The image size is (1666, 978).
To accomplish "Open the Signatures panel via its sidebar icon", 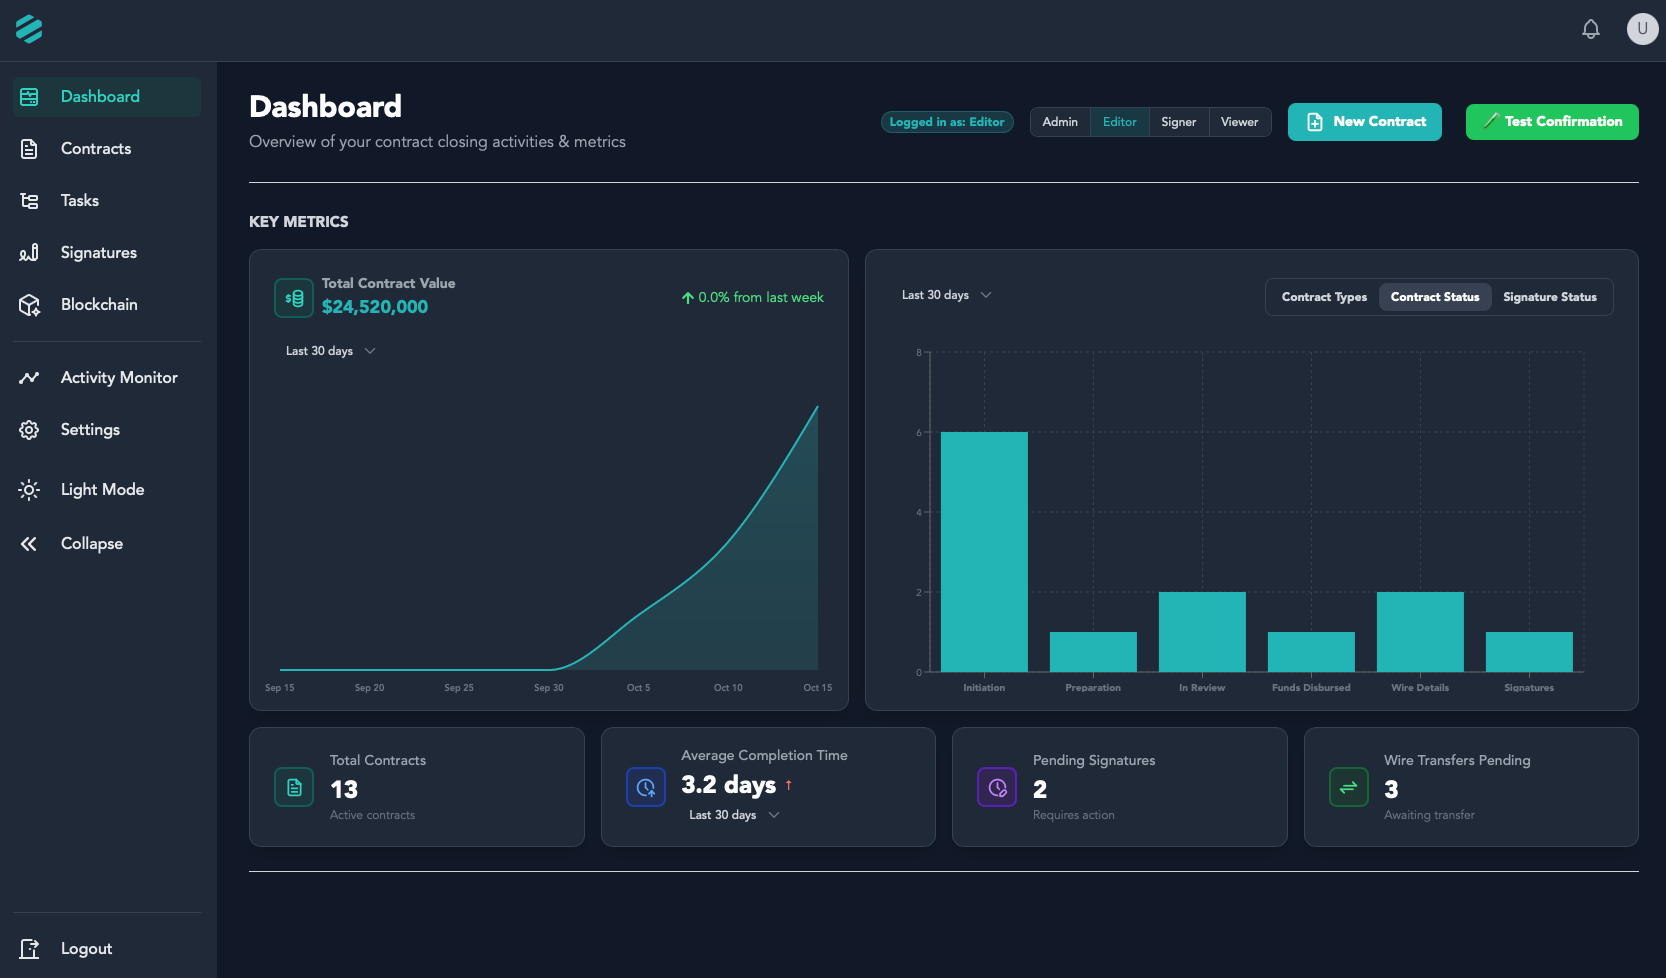I will 28,252.
